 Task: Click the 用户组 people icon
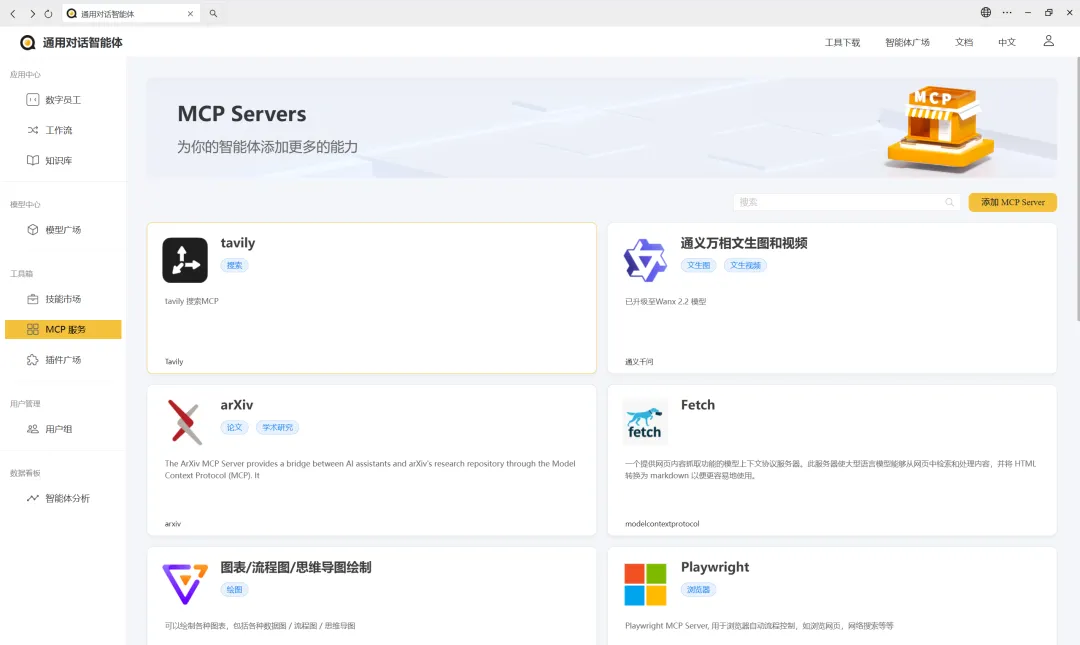(x=32, y=429)
